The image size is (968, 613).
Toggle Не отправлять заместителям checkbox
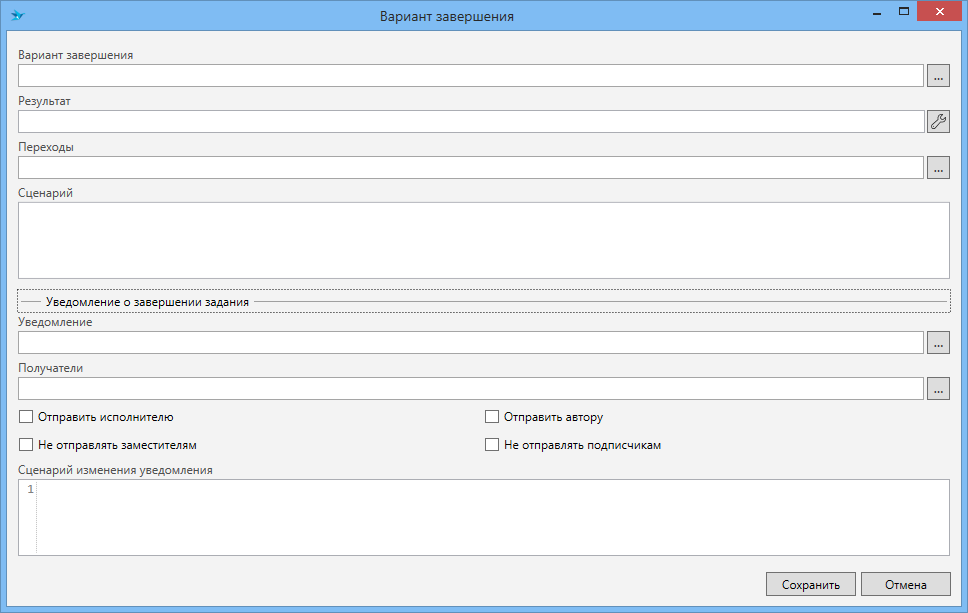26,445
